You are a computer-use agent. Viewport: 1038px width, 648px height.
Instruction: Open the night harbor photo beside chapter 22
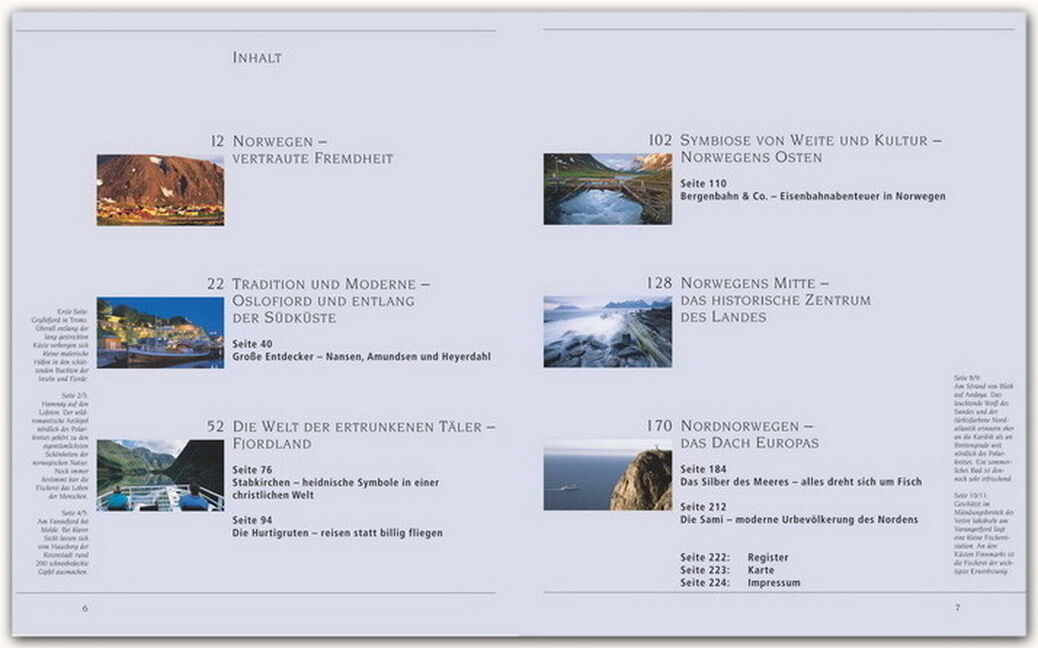(x=160, y=332)
